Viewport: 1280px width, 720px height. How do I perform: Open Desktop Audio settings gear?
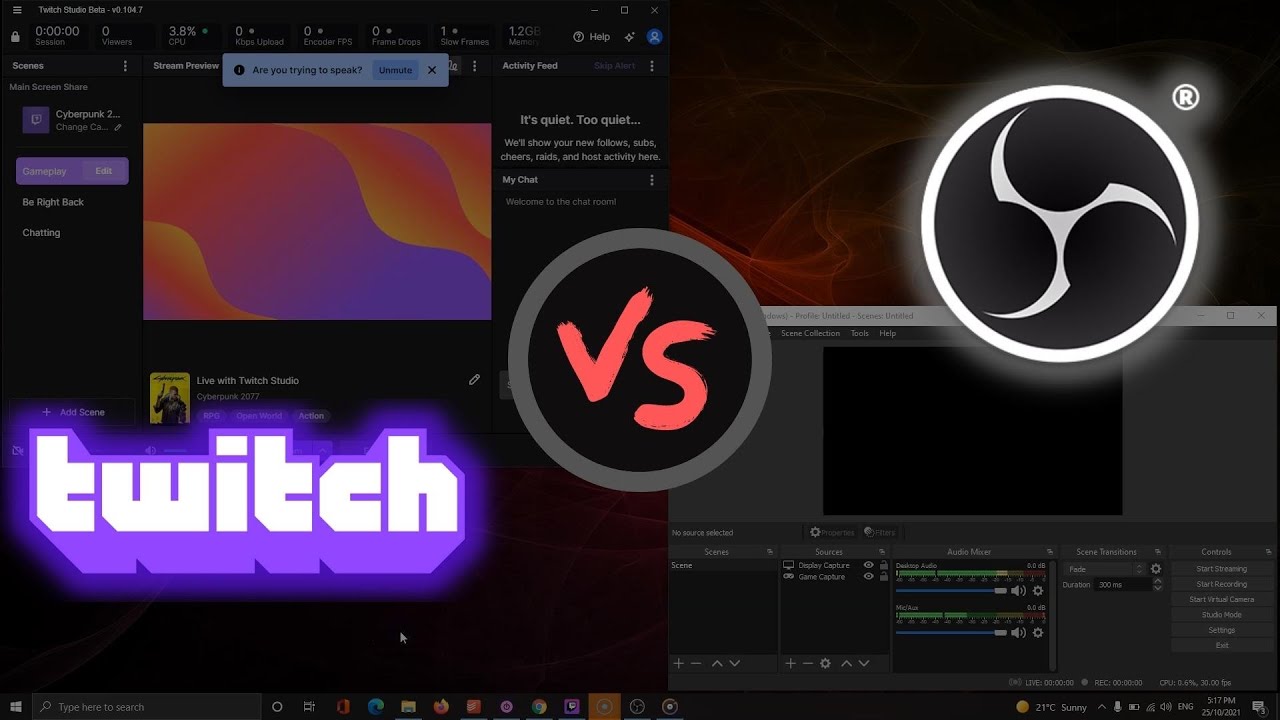[x=1038, y=591]
